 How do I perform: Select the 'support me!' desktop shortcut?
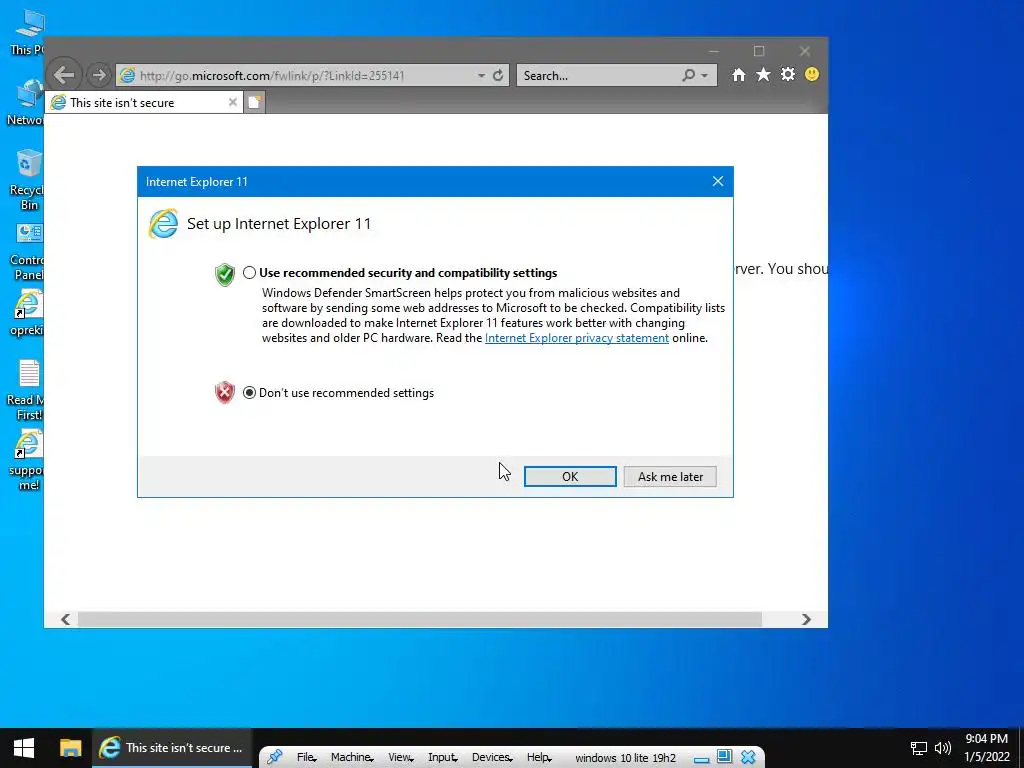click(27, 460)
